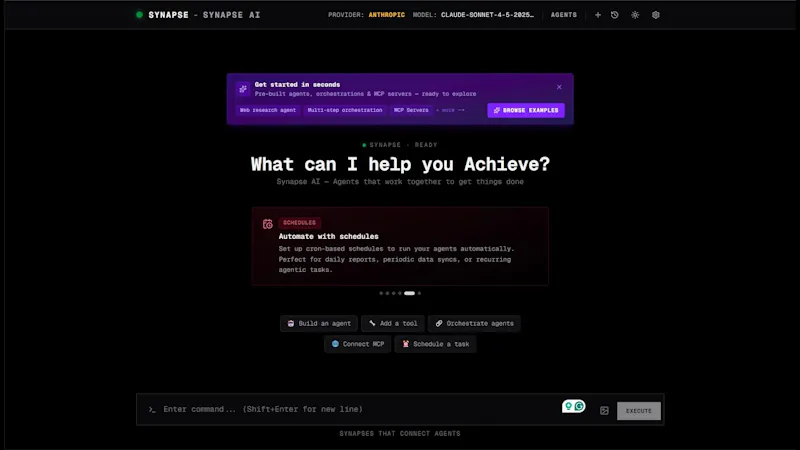Click the green status dot beside SYNAPSE
The image size is (800, 450).
[139, 15]
